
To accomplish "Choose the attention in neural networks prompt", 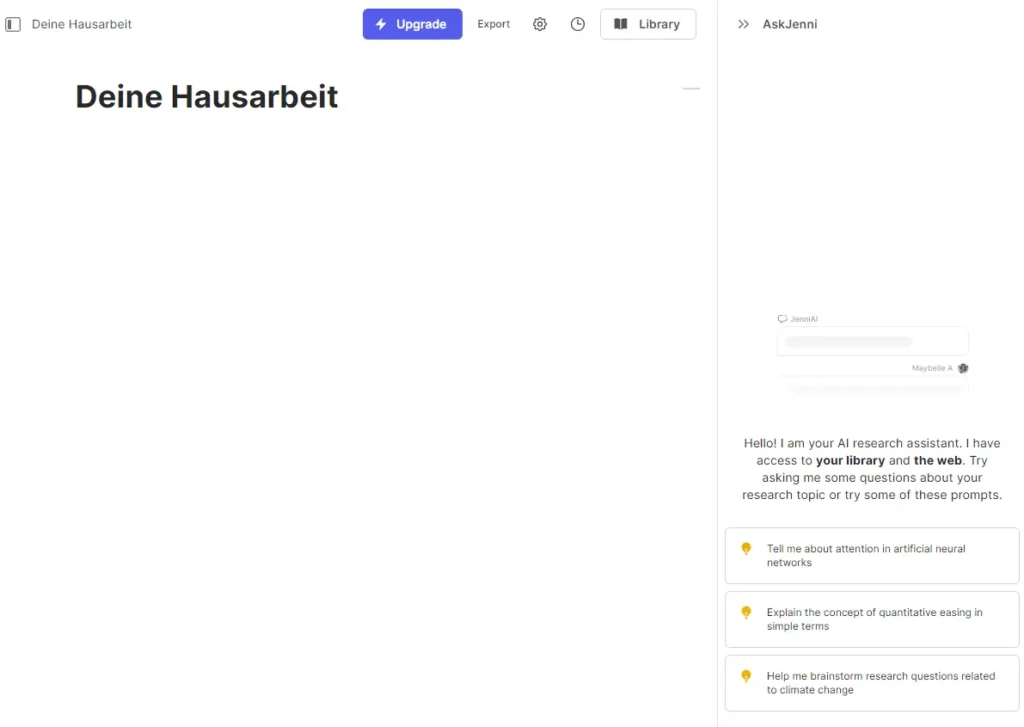I will pyautogui.click(x=872, y=556).
